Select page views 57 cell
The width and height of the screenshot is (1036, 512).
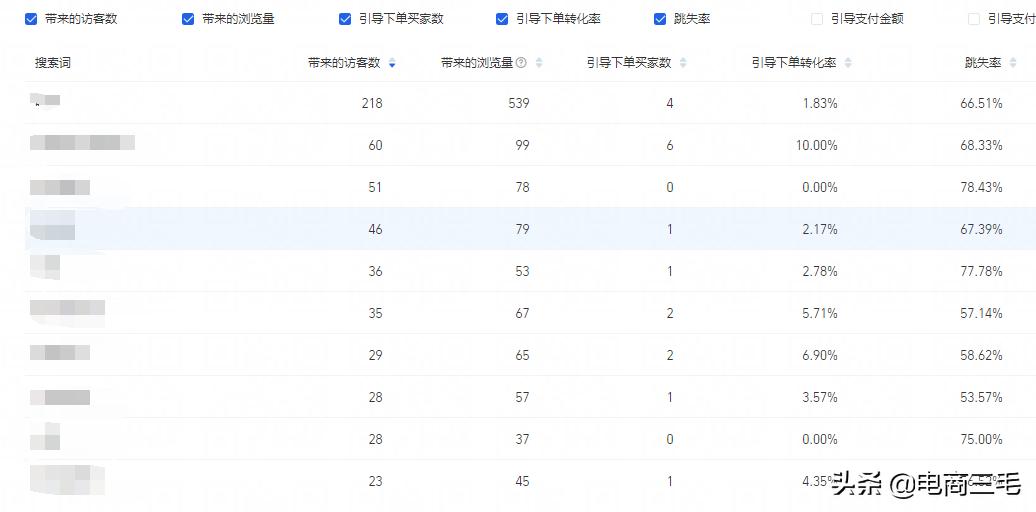tap(522, 398)
